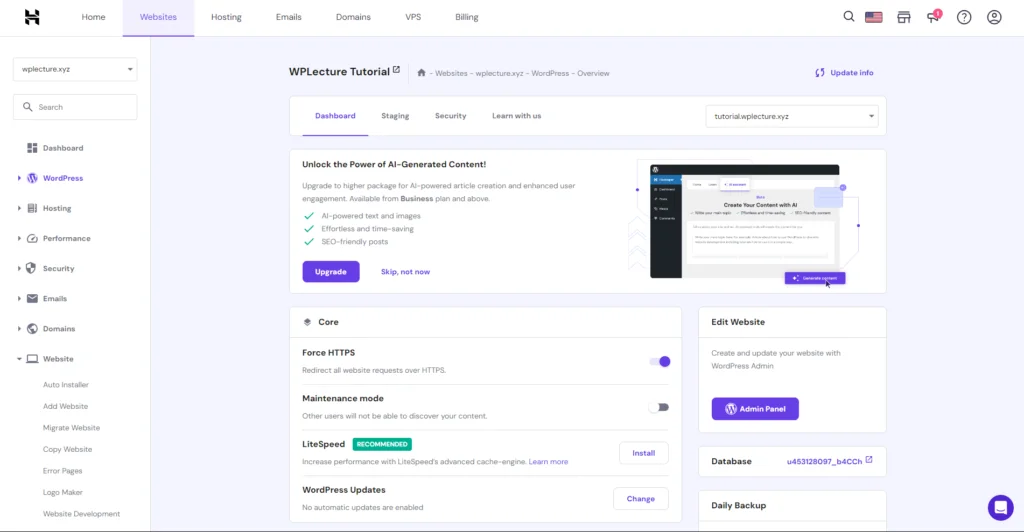Viewport: 1024px width, 532px height.
Task: Open the Websites top menu
Action: click(x=158, y=17)
